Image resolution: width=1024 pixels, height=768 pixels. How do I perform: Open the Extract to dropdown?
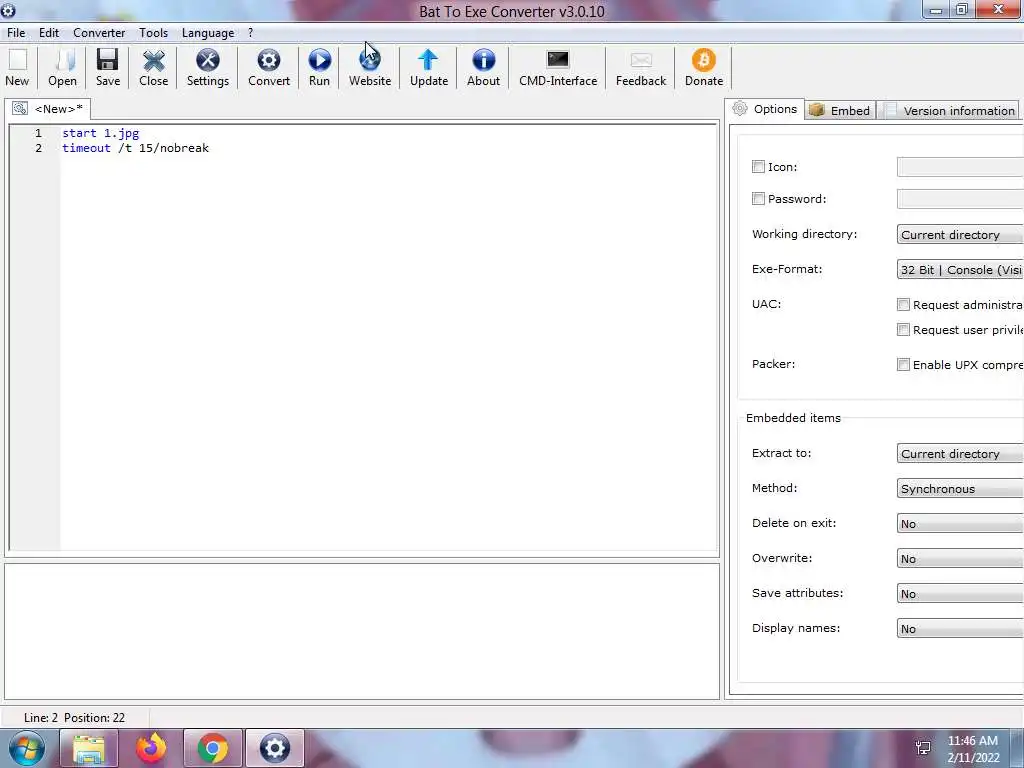pos(960,453)
